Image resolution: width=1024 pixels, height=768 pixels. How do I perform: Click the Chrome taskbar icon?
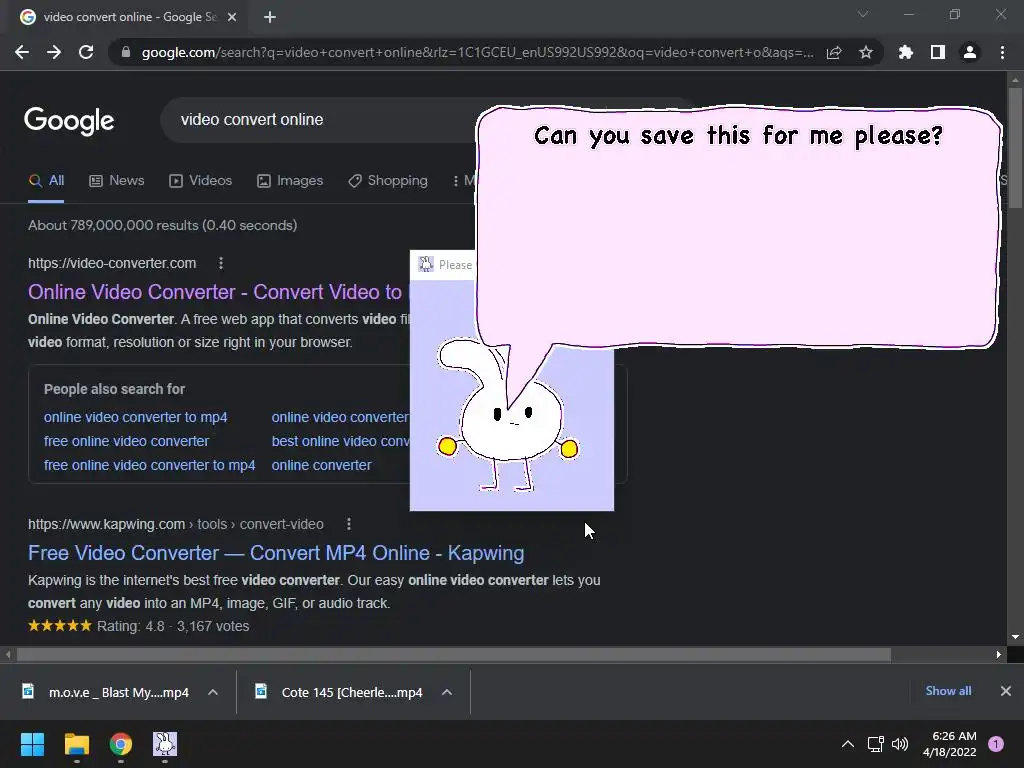(121, 744)
